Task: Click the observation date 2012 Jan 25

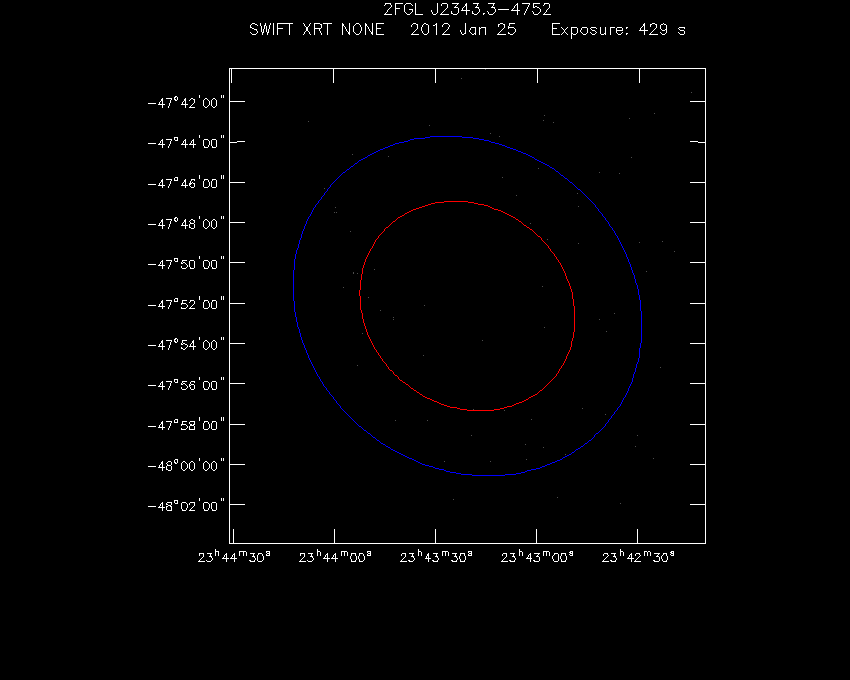Action: point(463,29)
